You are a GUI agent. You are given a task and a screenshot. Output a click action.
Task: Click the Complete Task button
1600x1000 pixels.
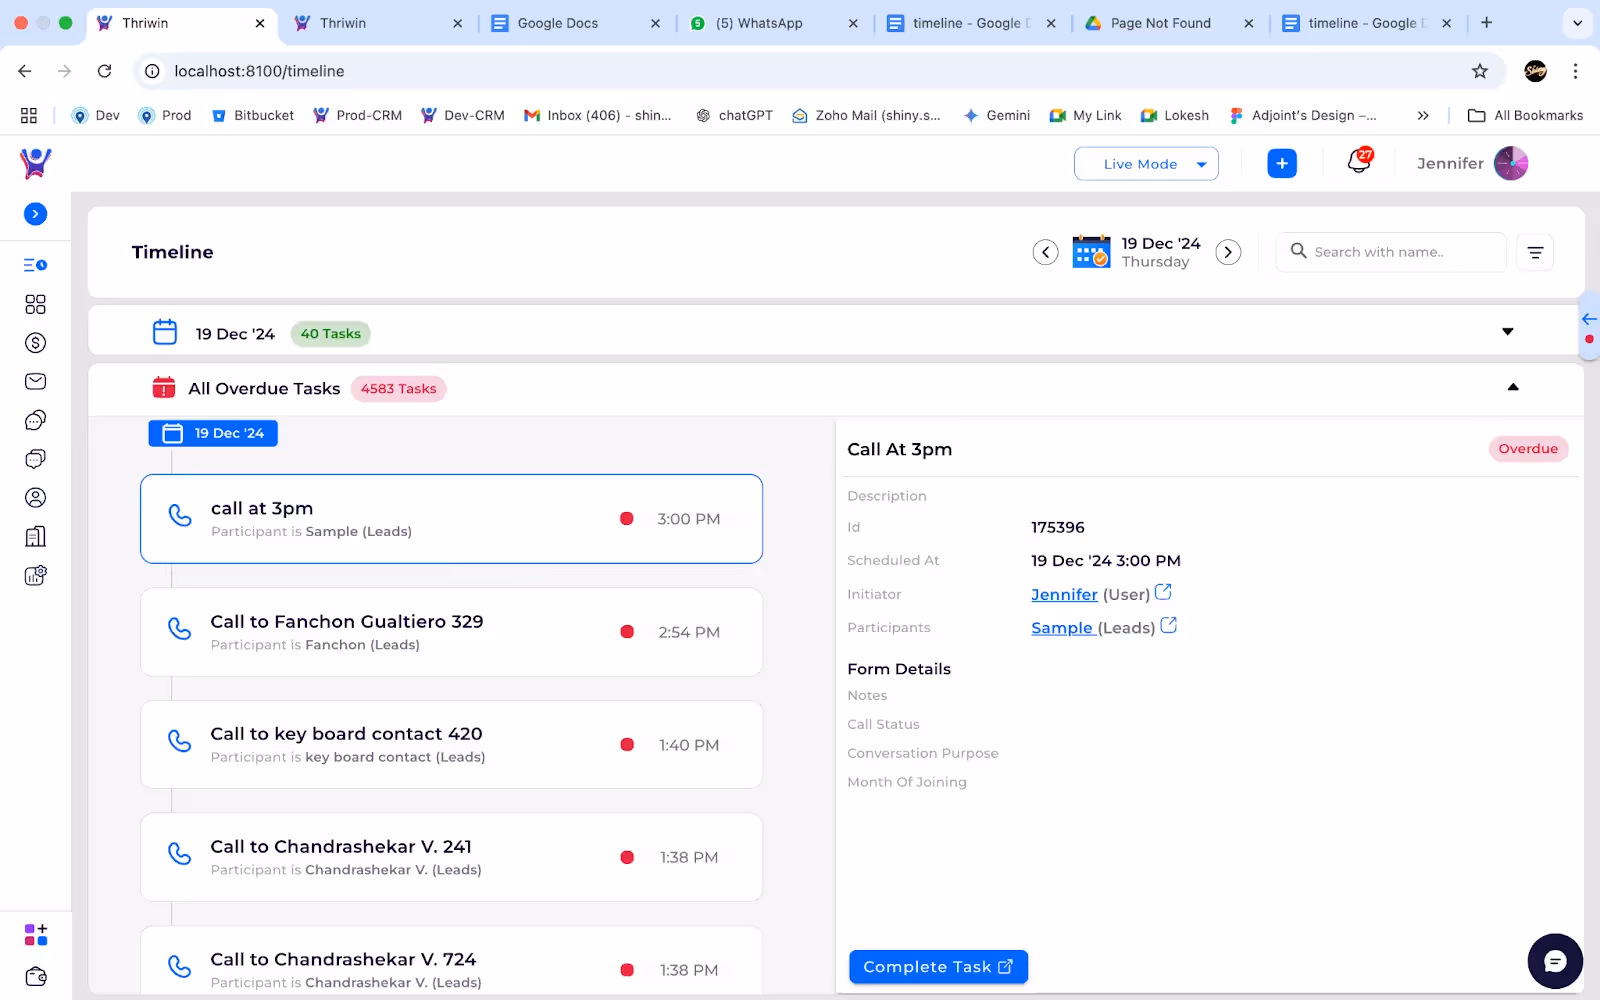(x=938, y=967)
